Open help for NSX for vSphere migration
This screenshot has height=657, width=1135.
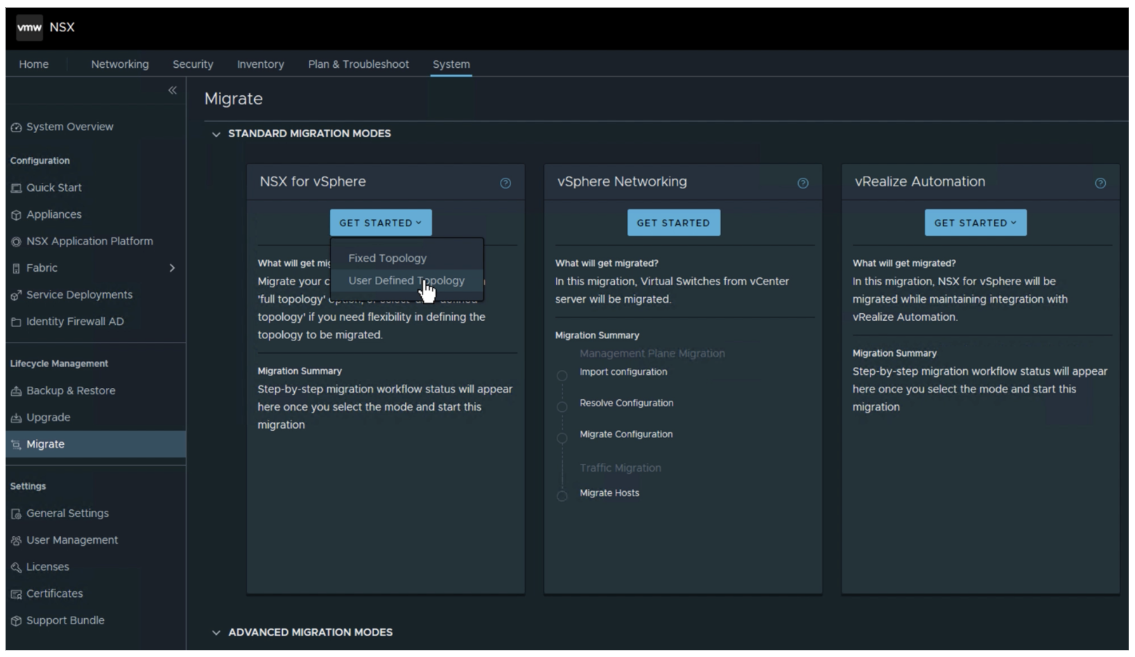pos(506,182)
